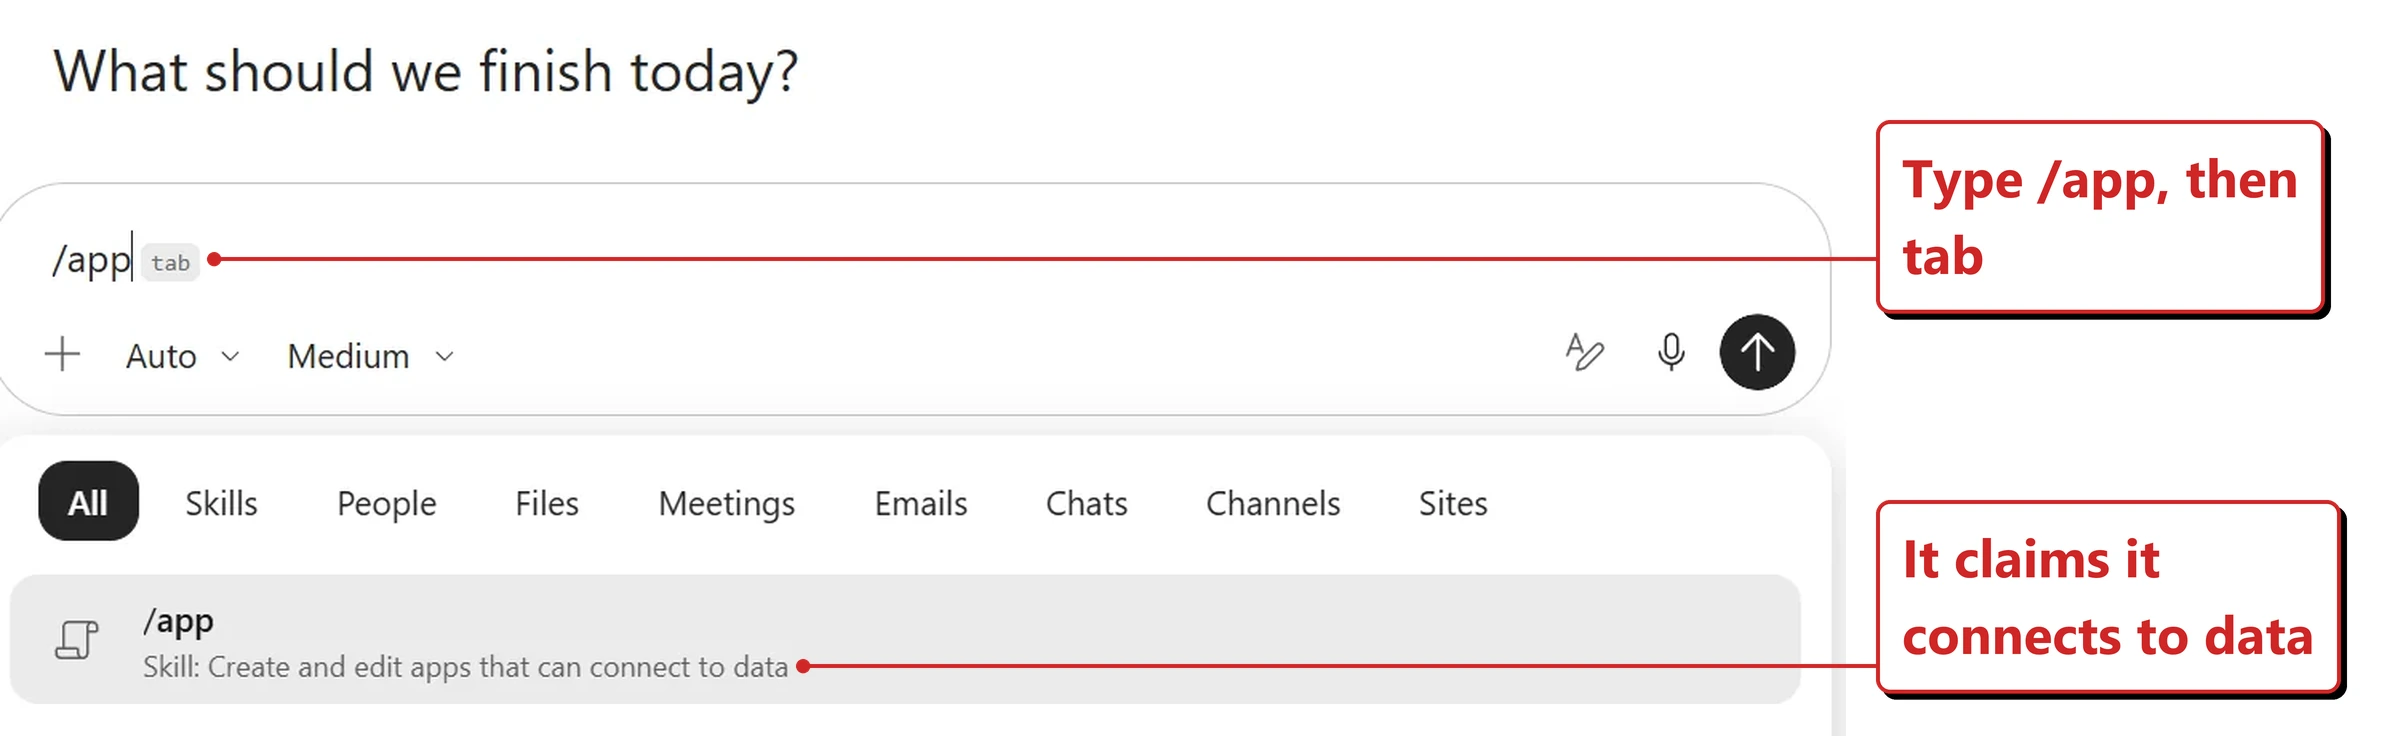Choose the /app skill suggestion
Viewport: 2406px width, 736px height.
tap(905, 639)
